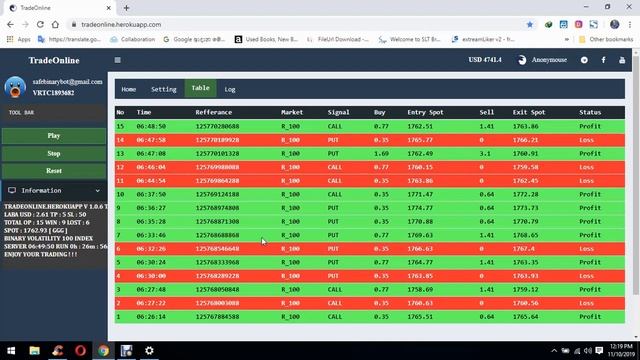Click reference 125768546648 in row 6
Viewport: 640px width, 360px height.
[217, 249]
